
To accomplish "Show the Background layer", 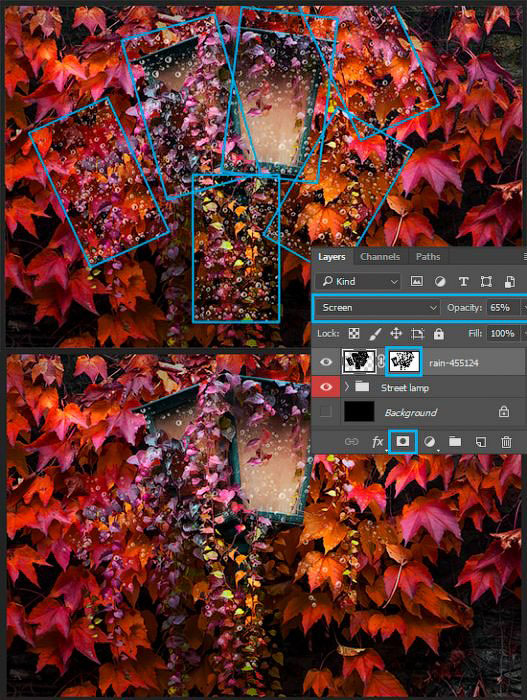I will click(x=326, y=411).
